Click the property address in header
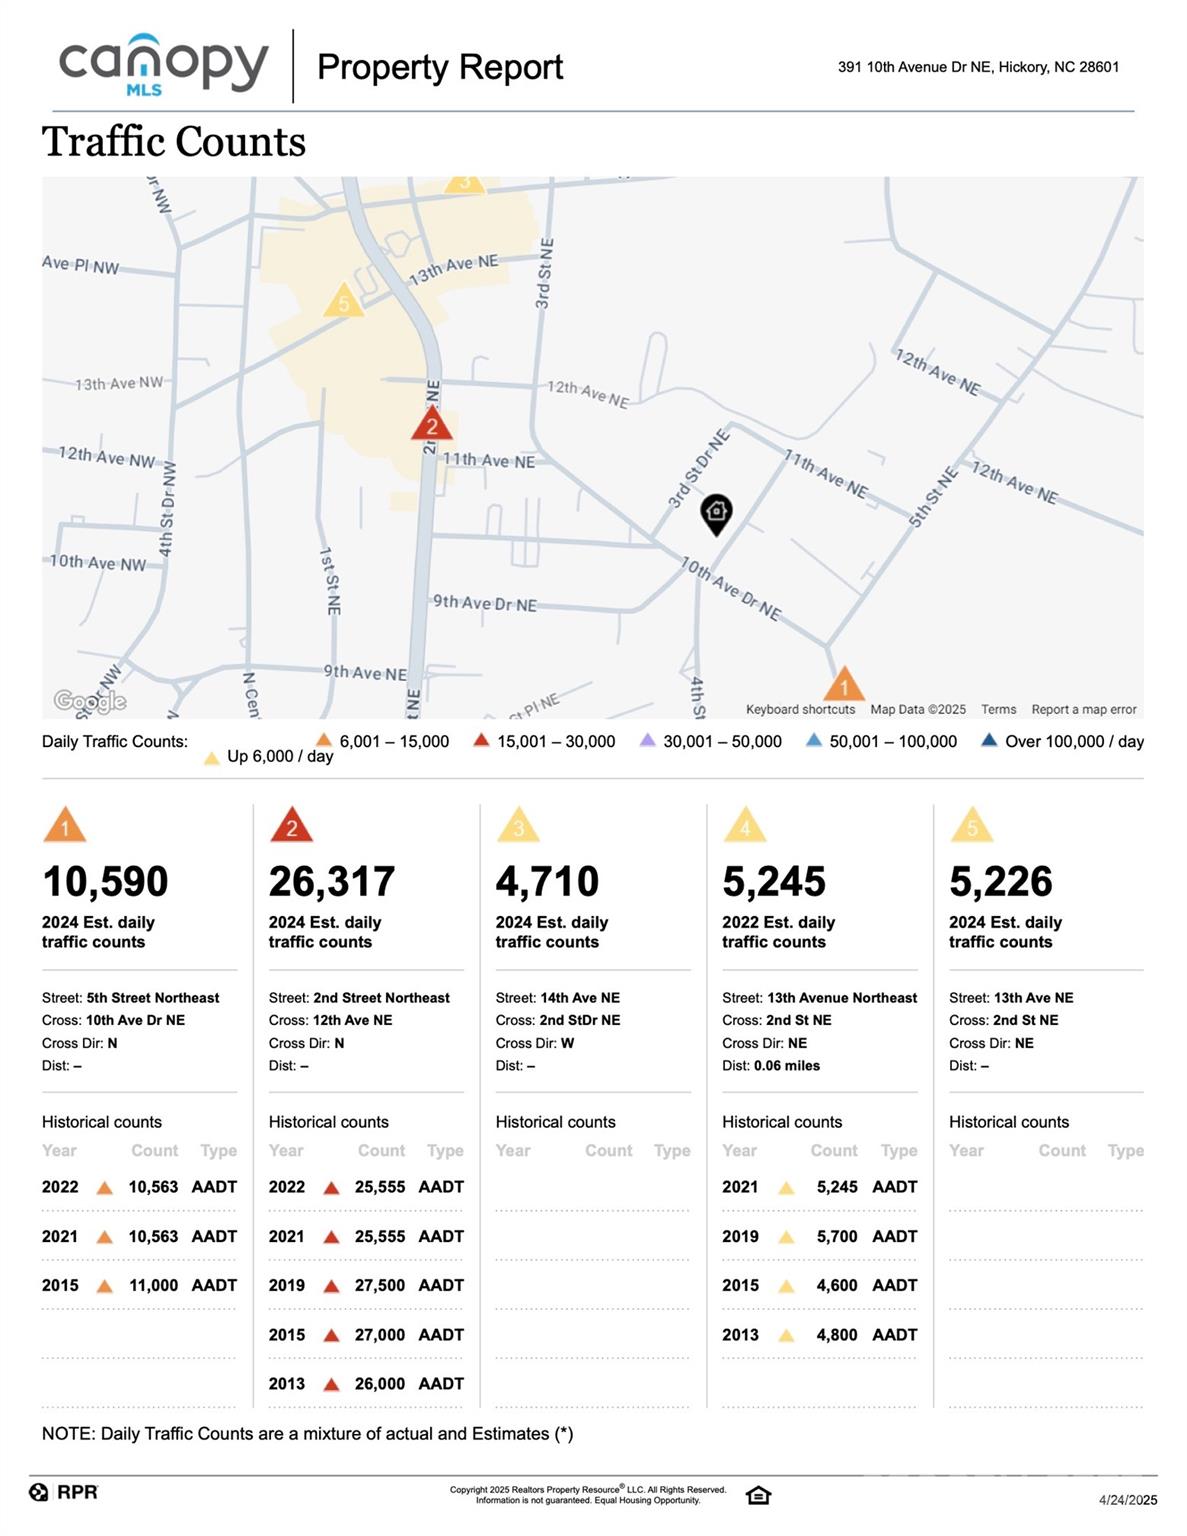Image resolution: width=1187 pixels, height=1536 pixels. click(978, 67)
